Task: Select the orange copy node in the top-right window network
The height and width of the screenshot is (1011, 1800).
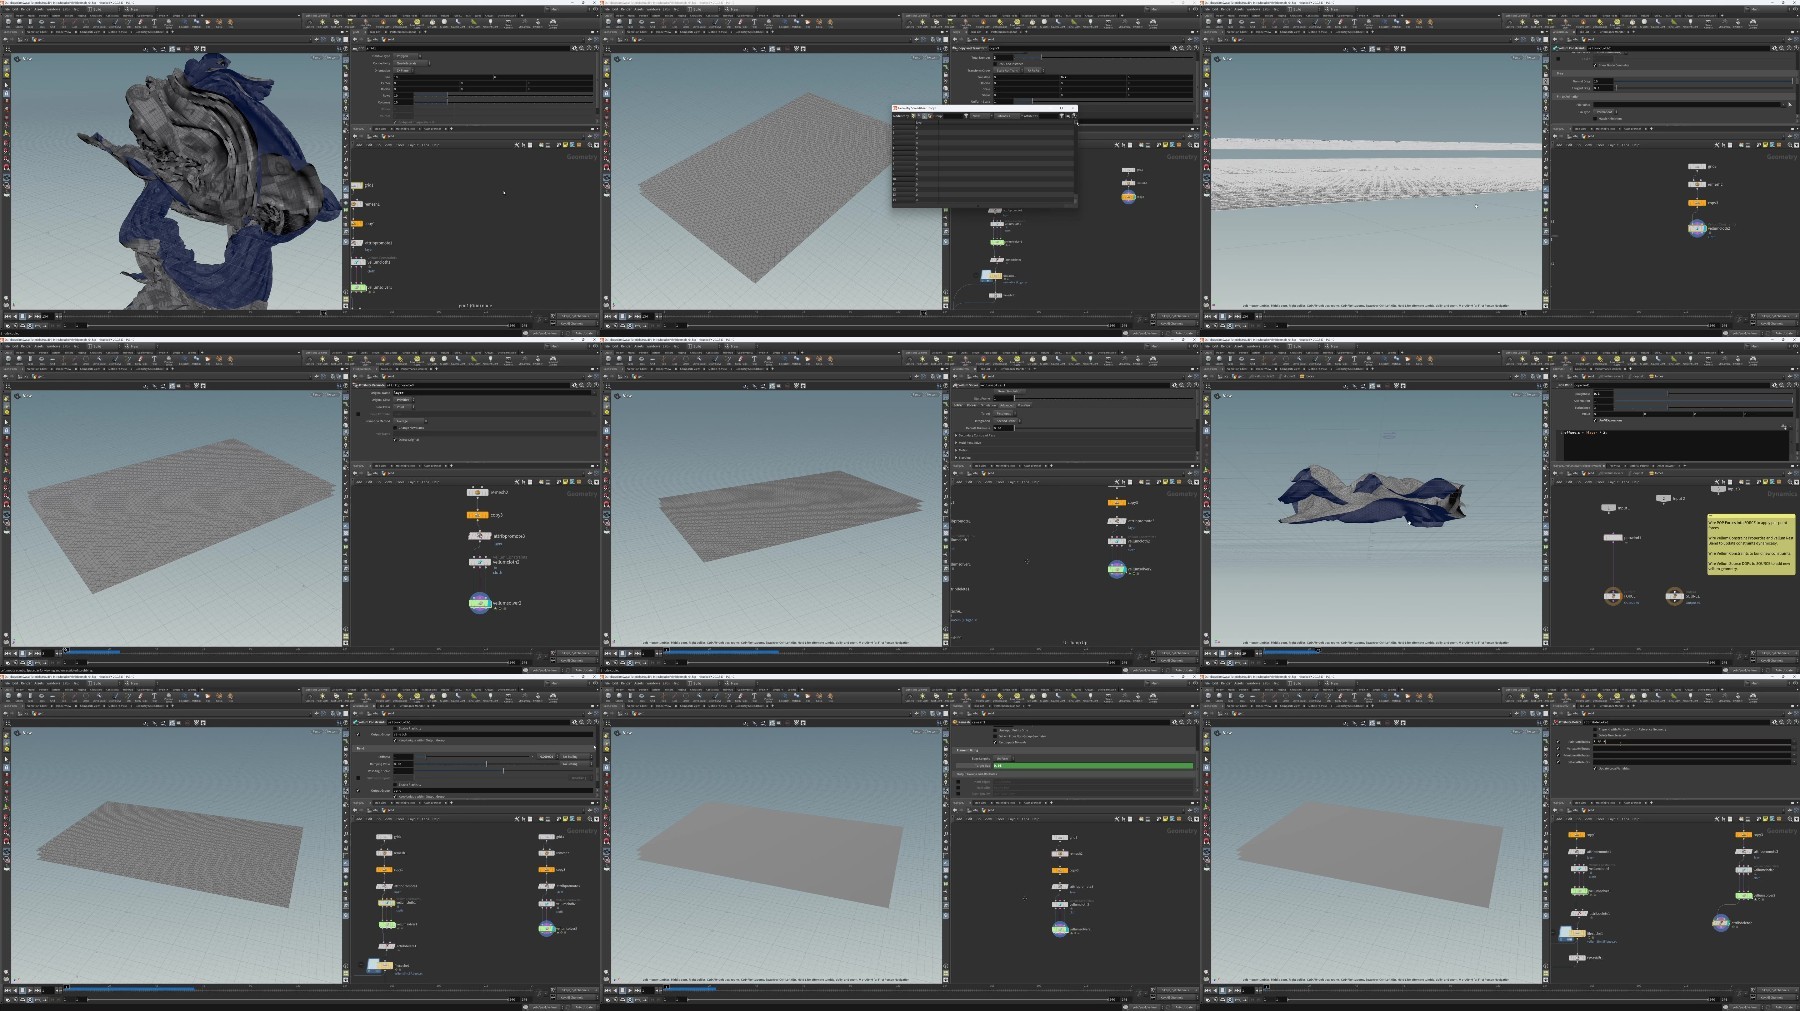Action: 1697,203
